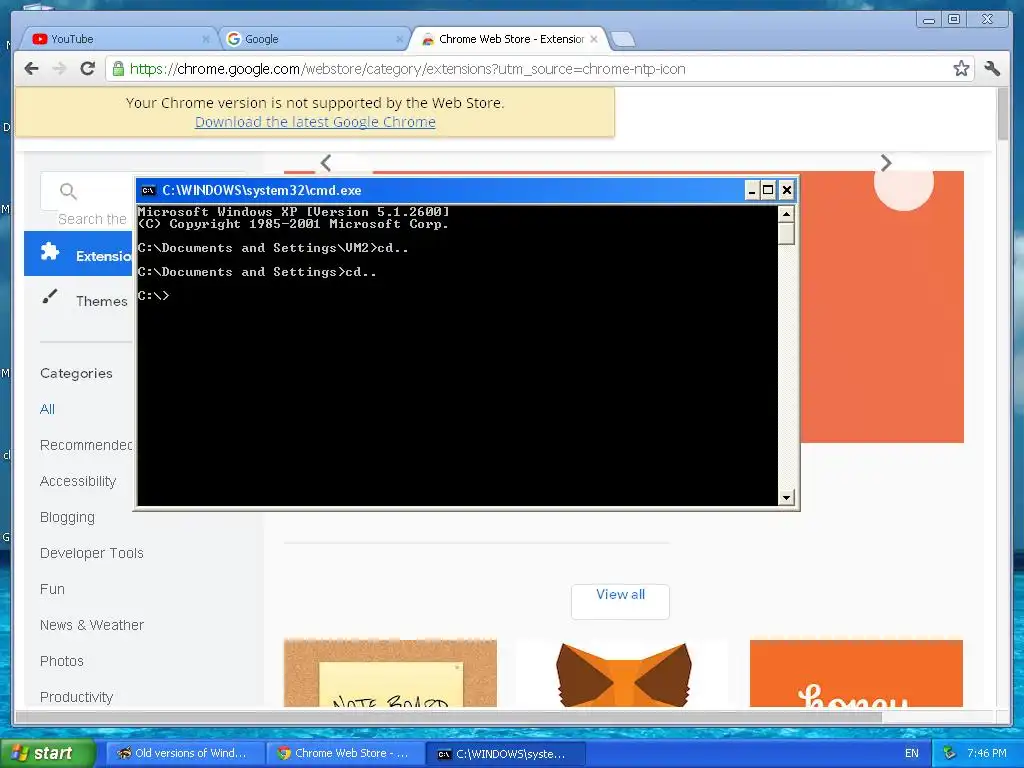1024x768 pixels.
Task: Close the Google tab
Action: coord(399,39)
